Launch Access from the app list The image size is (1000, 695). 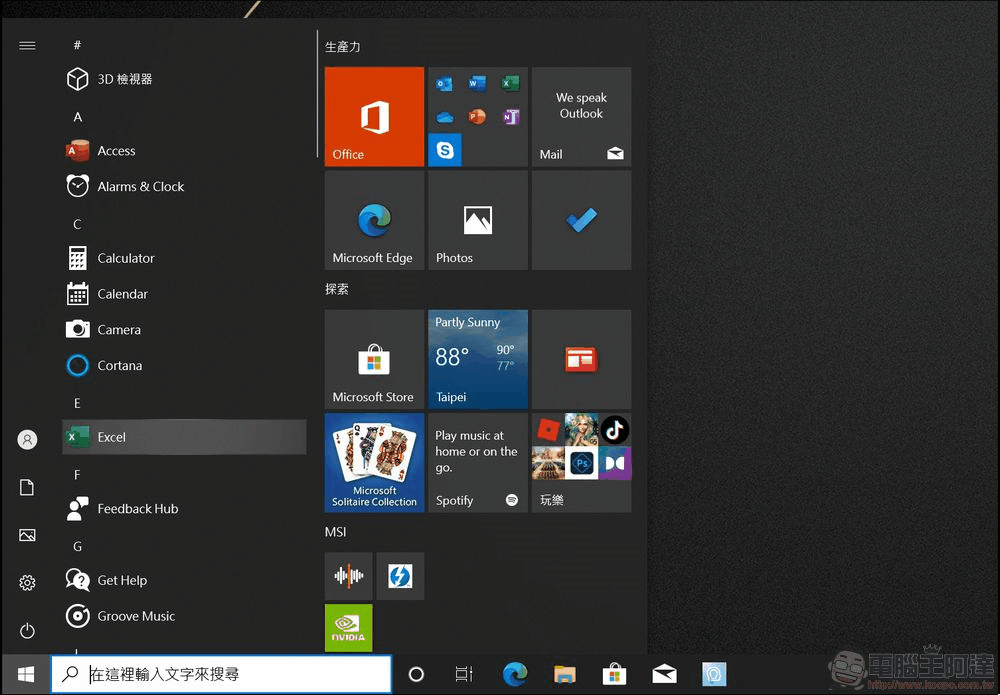click(184, 150)
